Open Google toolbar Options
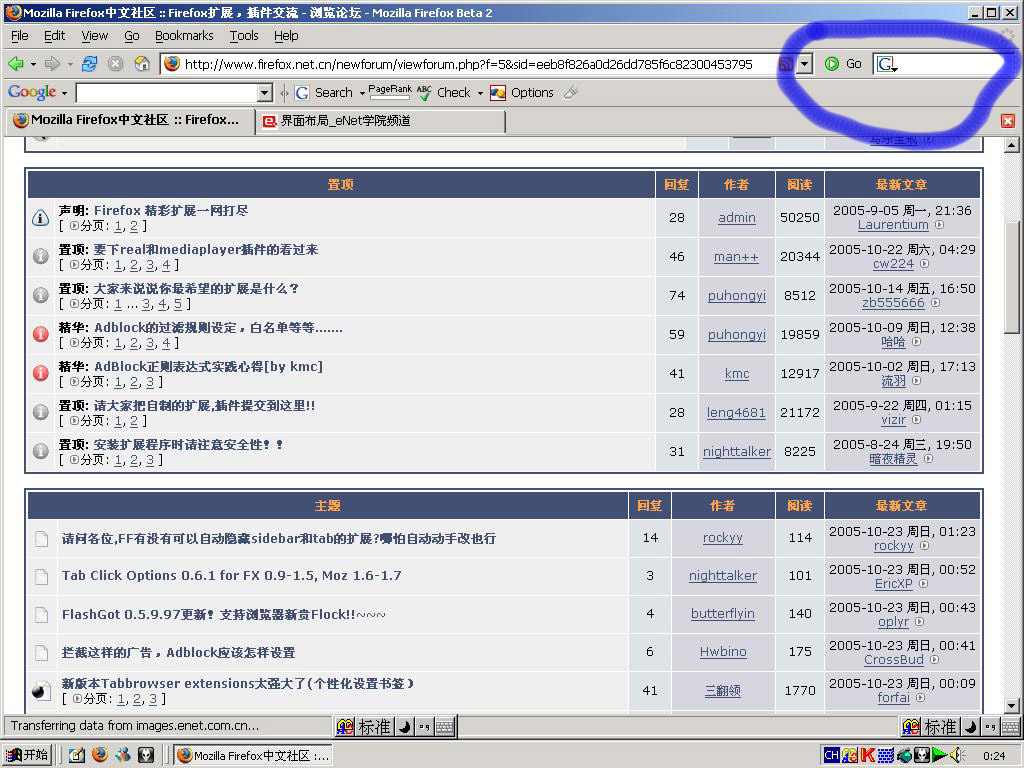 click(x=522, y=93)
